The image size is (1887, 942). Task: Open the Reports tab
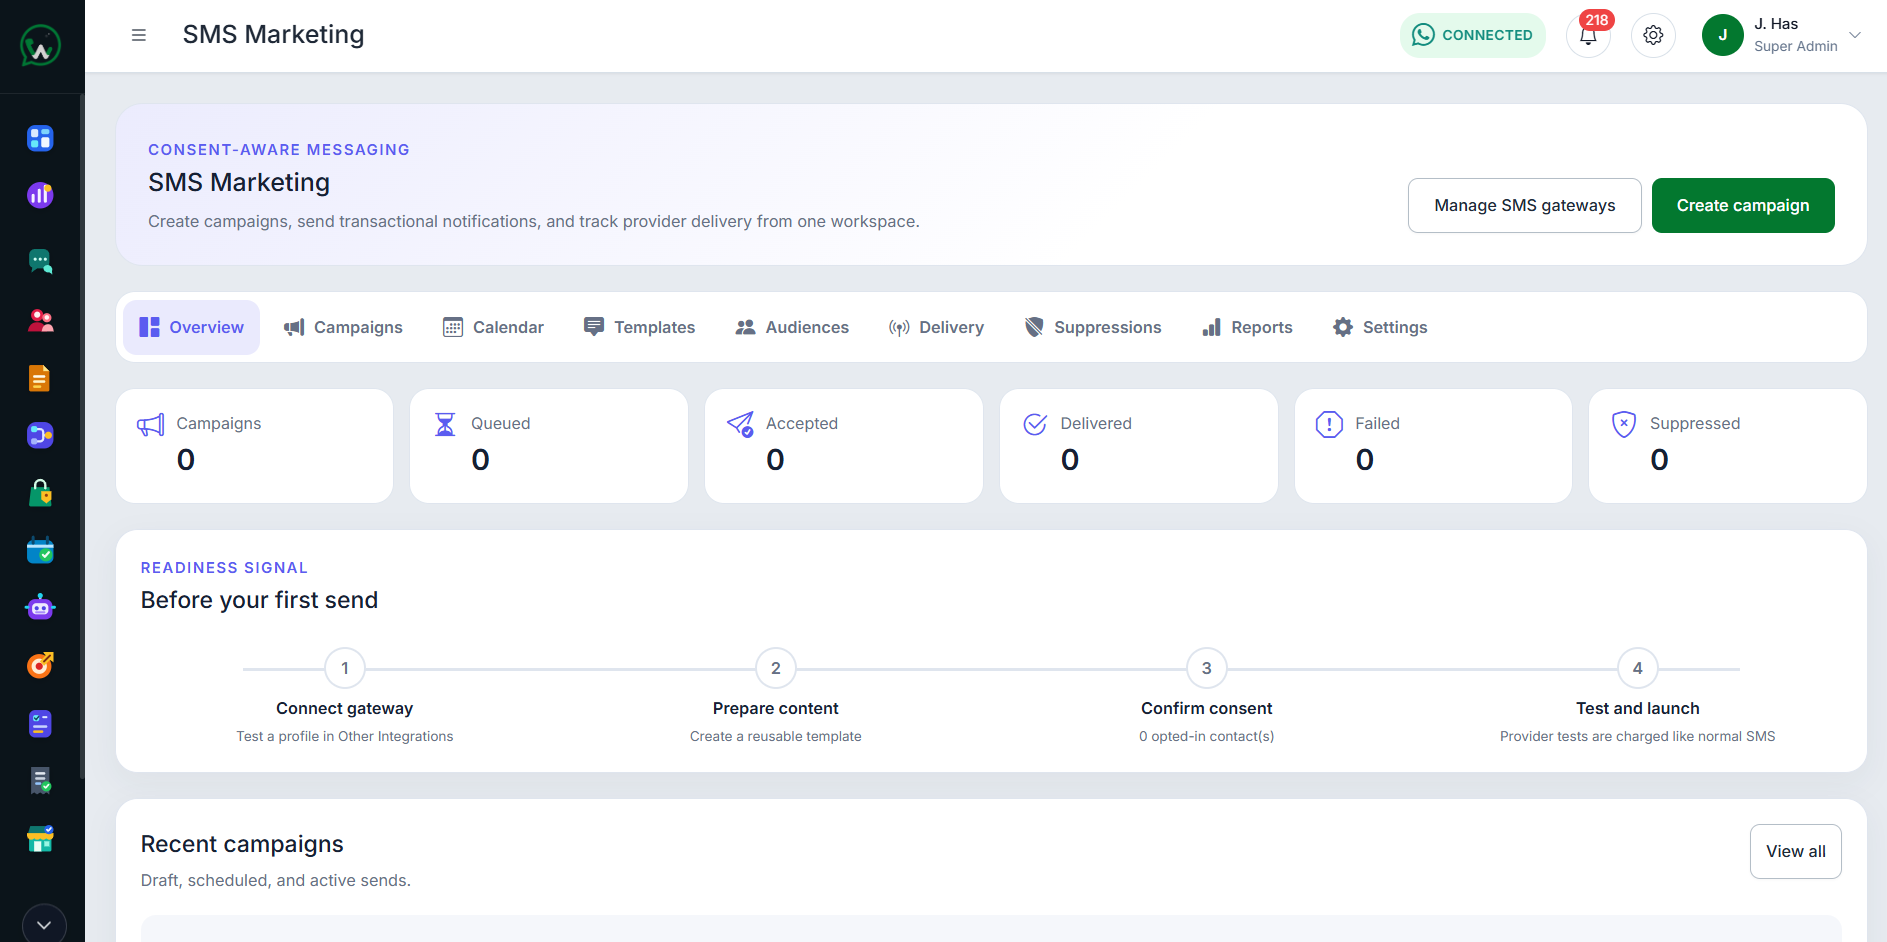(x=1247, y=327)
